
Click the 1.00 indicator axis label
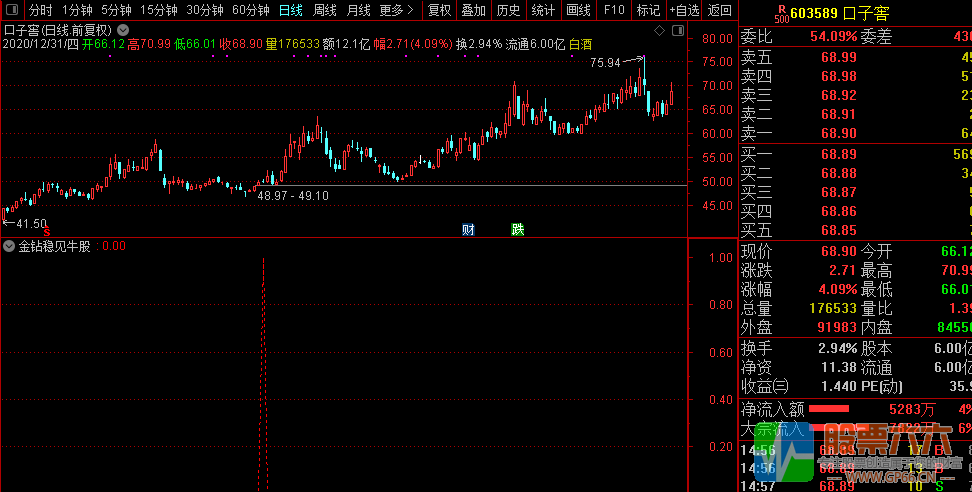(721, 257)
